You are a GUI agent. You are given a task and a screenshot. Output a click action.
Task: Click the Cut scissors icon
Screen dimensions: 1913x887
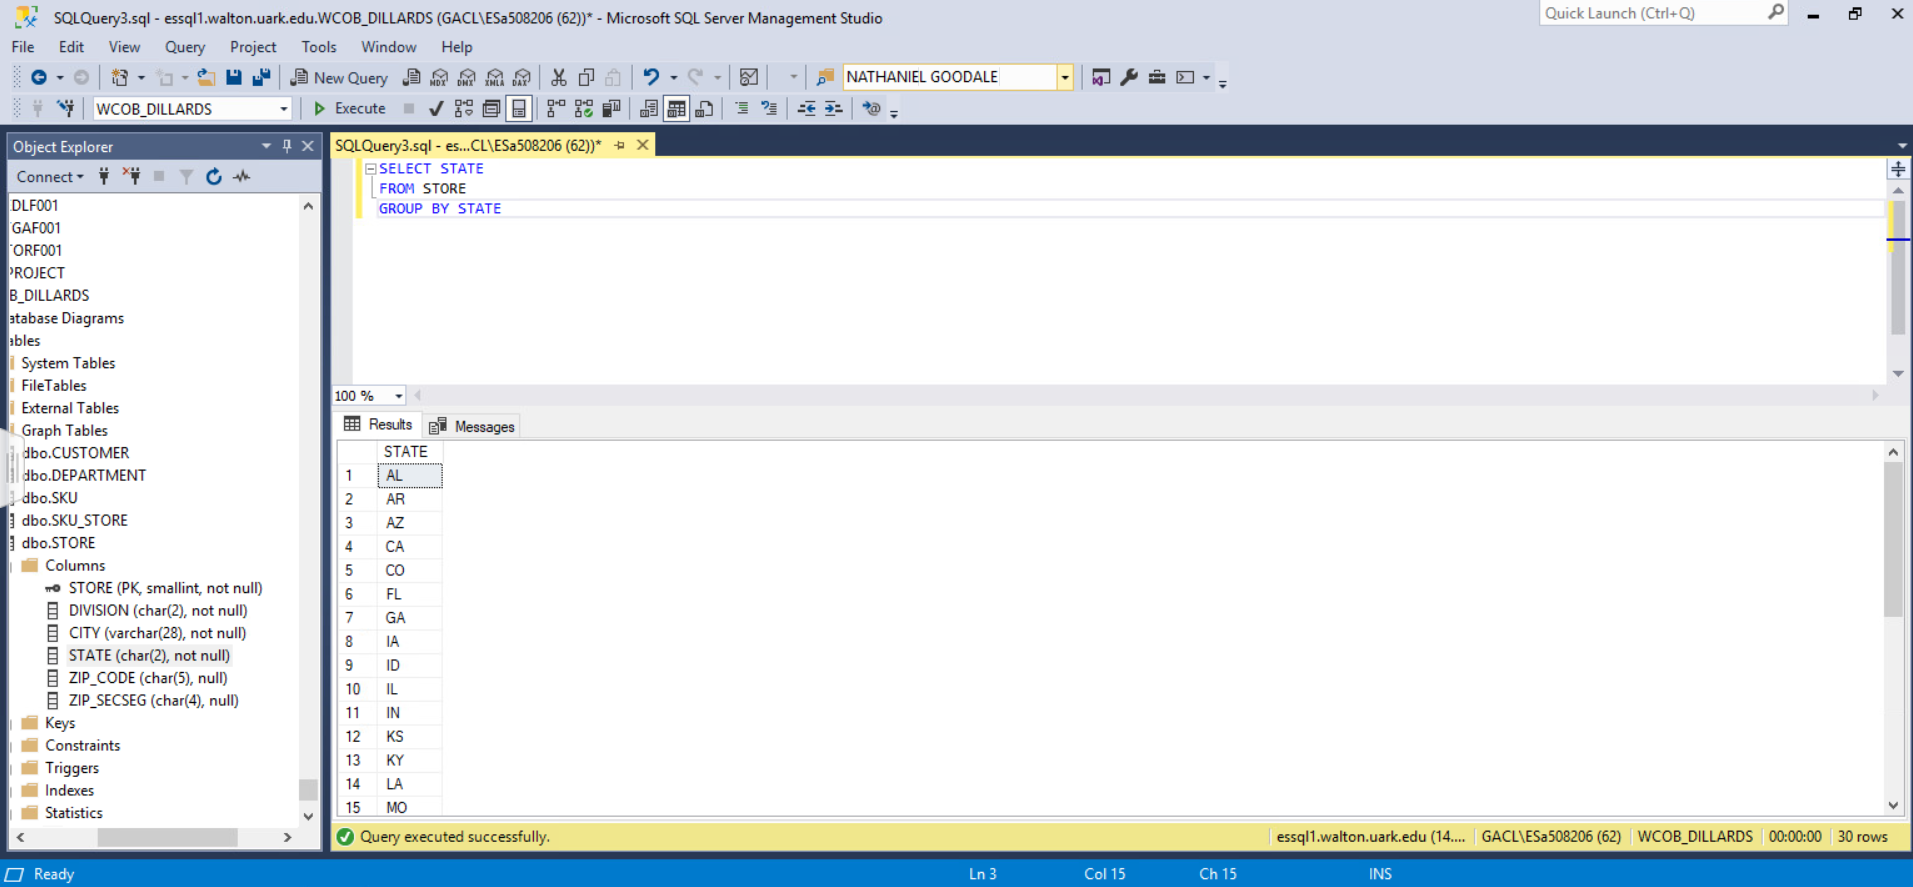point(559,77)
